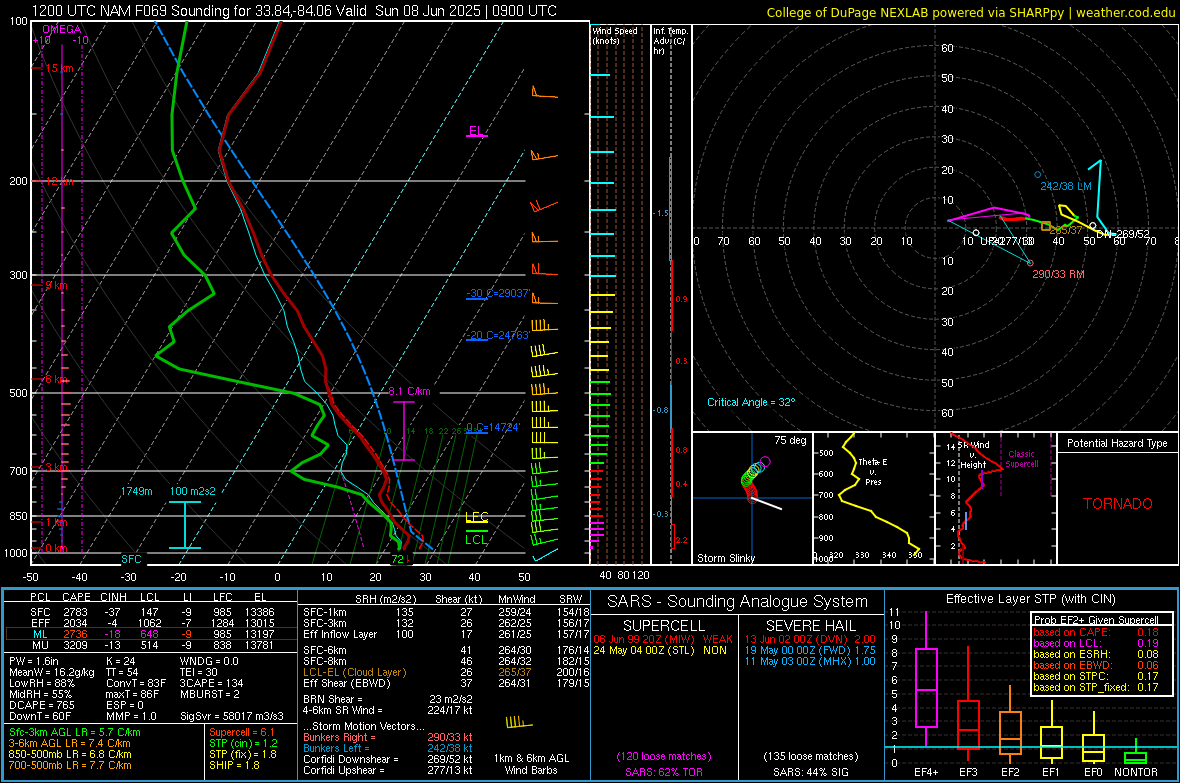
Task: Click the 'Wind Speed (knots)' header
Action: [615, 35]
